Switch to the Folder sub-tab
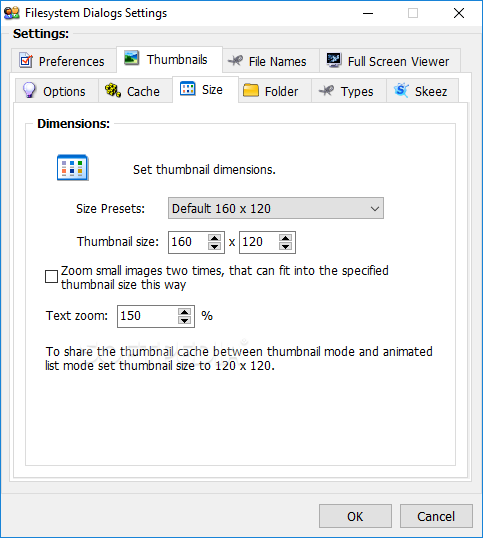The image size is (483, 538). (x=275, y=91)
